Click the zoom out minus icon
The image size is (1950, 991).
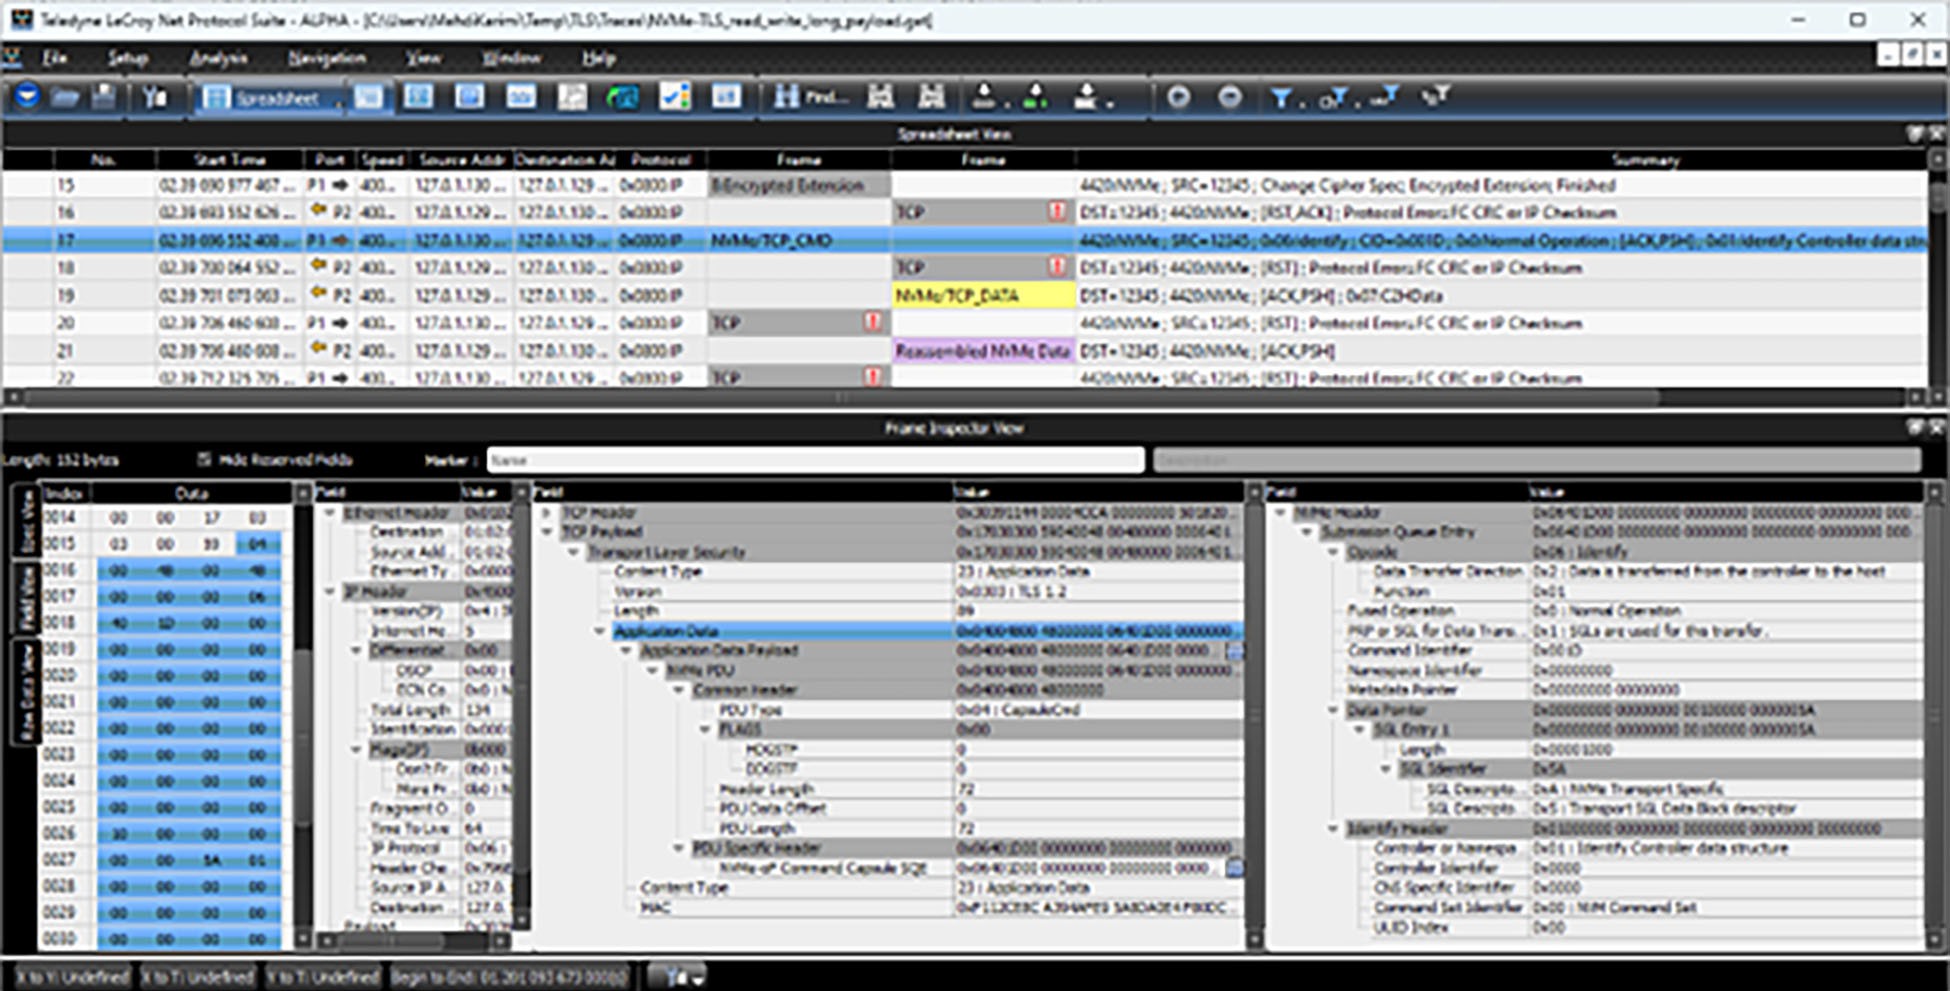click(1230, 97)
